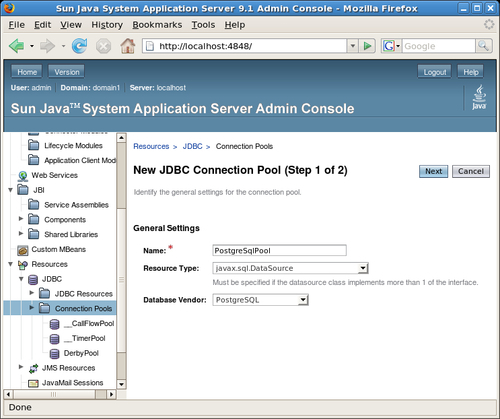Collapse the JDBC tree node
The width and height of the screenshot is (500, 419).
click(21, 279)
